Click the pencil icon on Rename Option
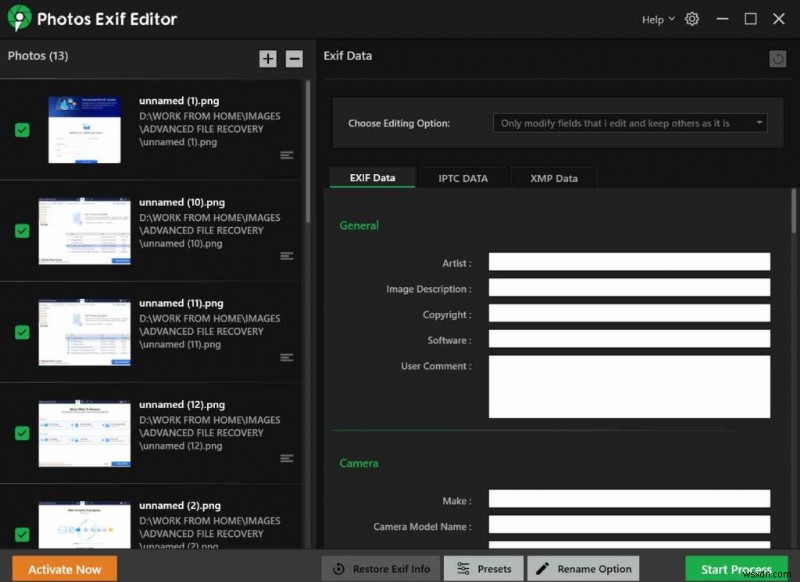The image size is (800, 582). [x=545, y=567]
